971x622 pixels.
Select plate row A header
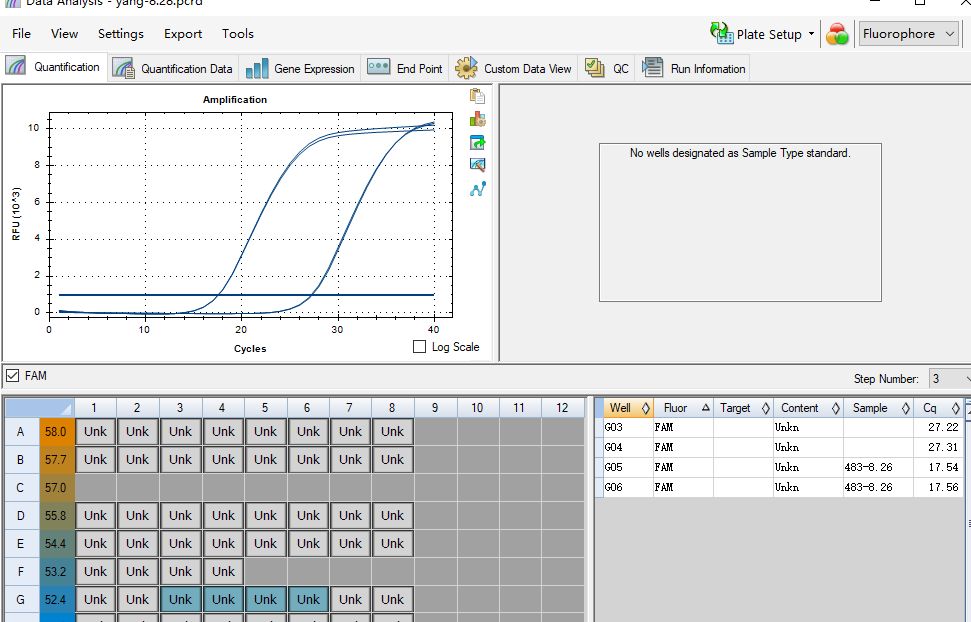[x=20, y=432]
